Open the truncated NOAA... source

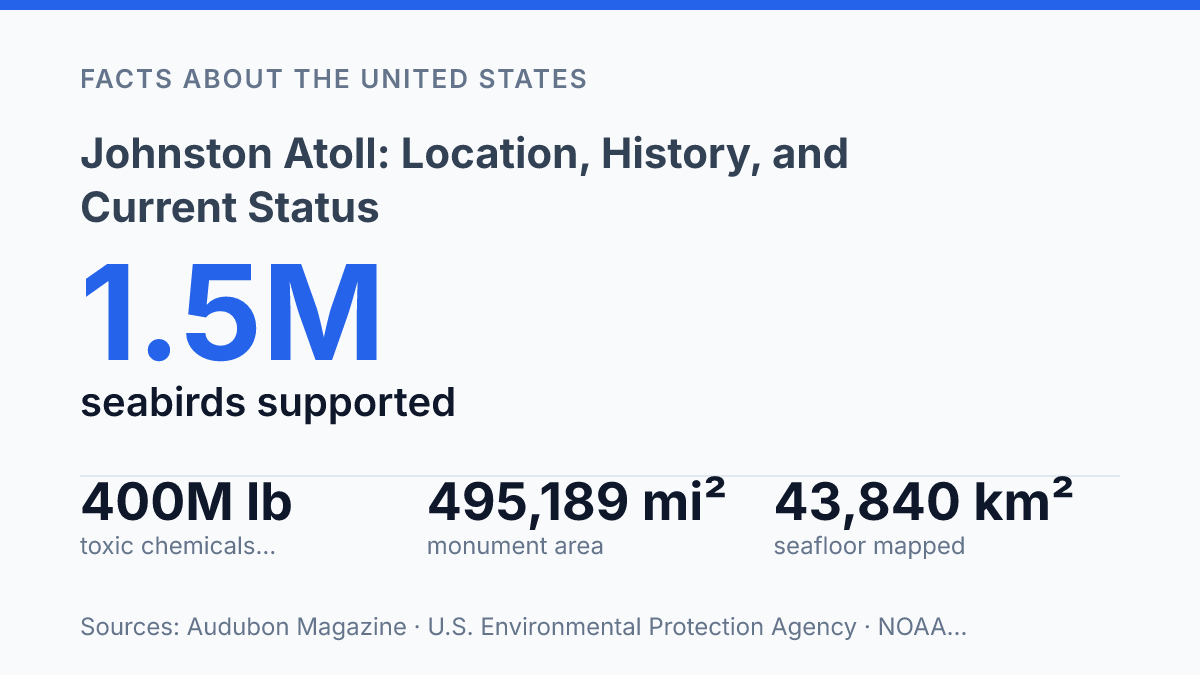click(921, 627)
